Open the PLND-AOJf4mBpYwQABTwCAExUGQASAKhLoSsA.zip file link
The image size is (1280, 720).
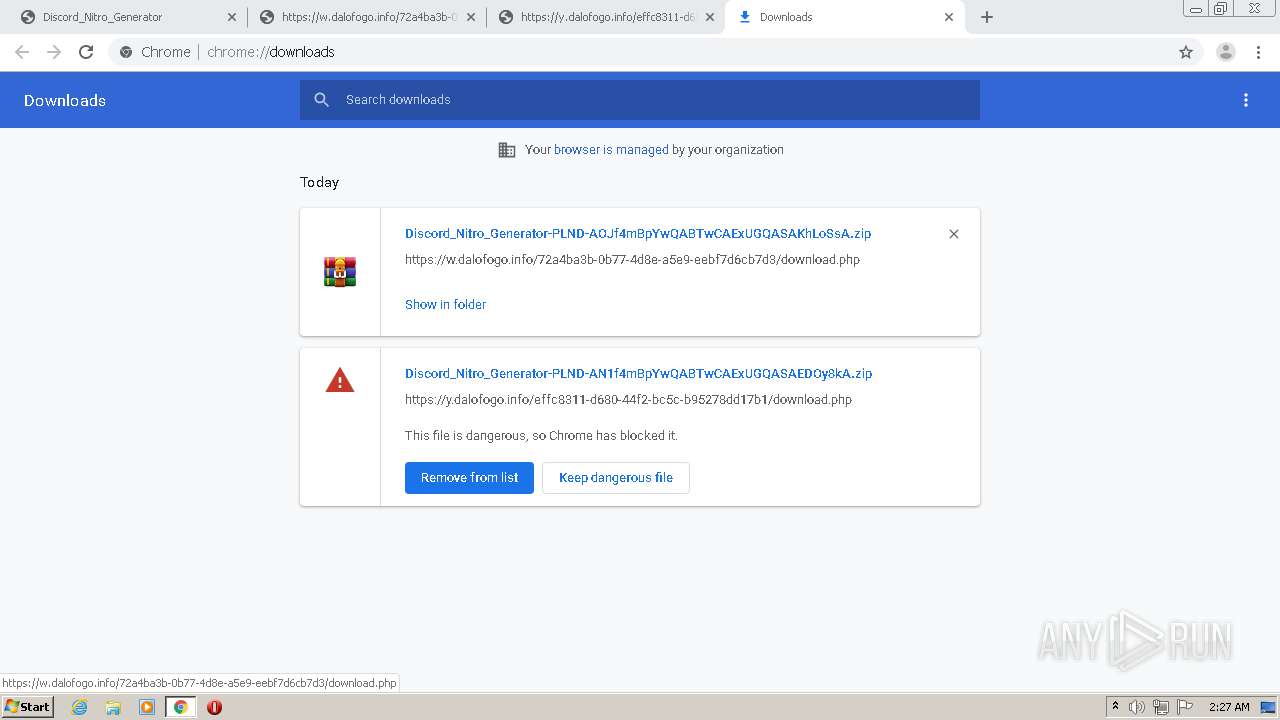click(x=638, y=234)
